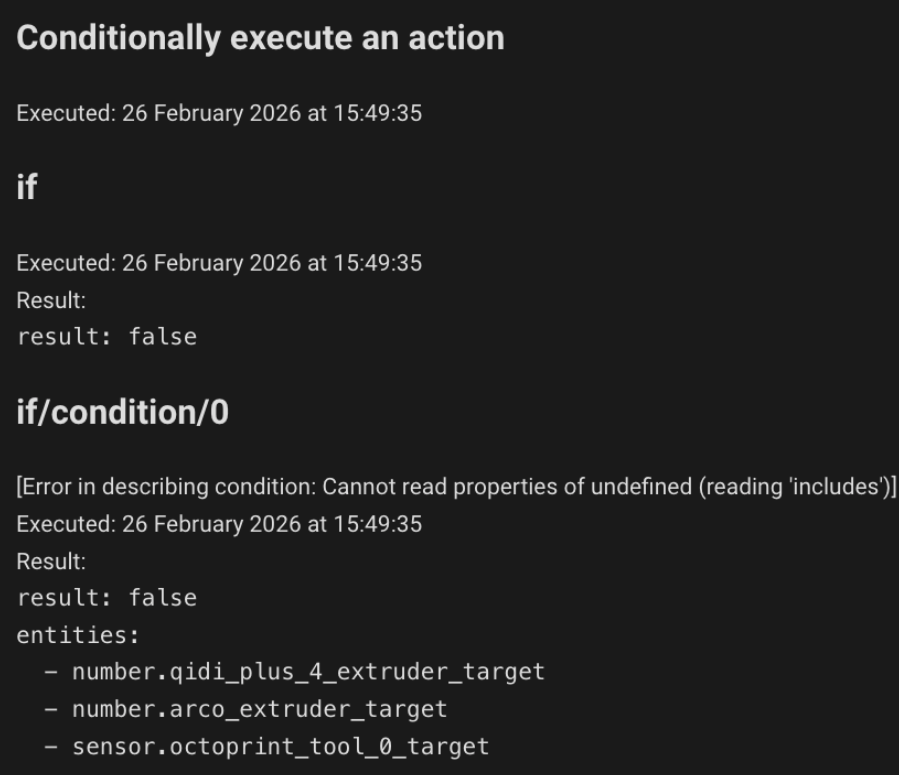Select entity sensor.octoprint_tool_0_target

[280, 746]
